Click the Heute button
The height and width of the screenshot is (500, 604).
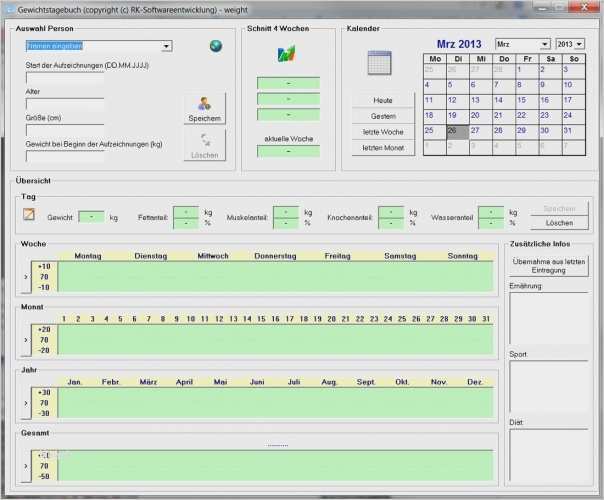[383, 101]
